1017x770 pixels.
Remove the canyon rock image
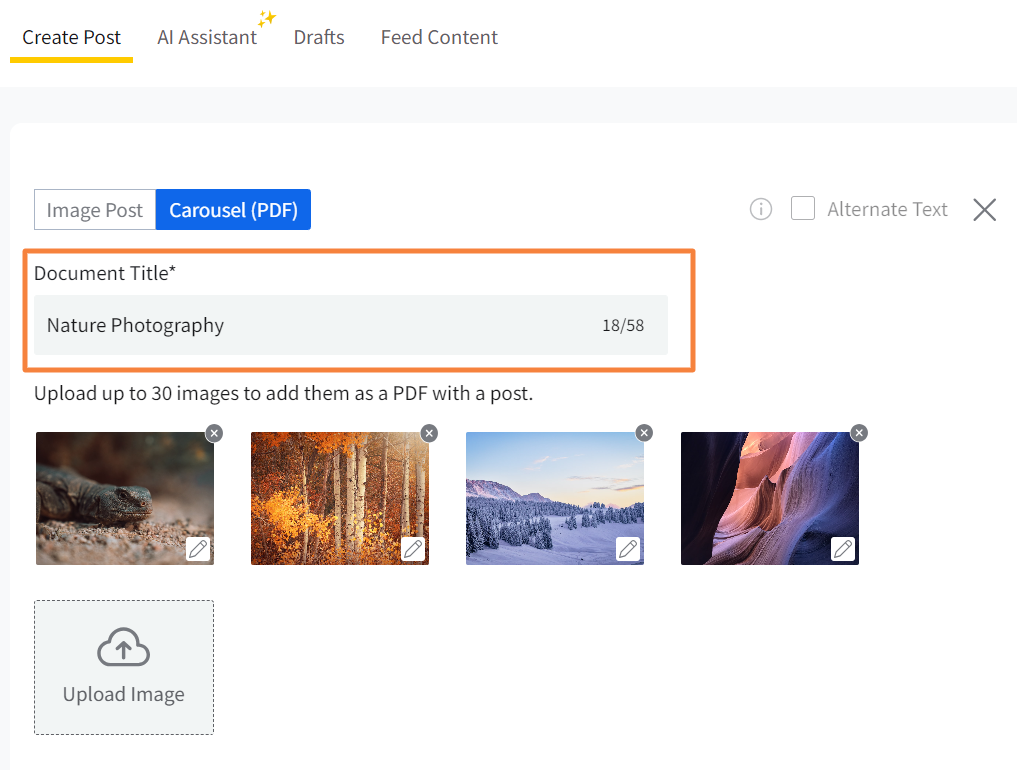click(859, 433)
